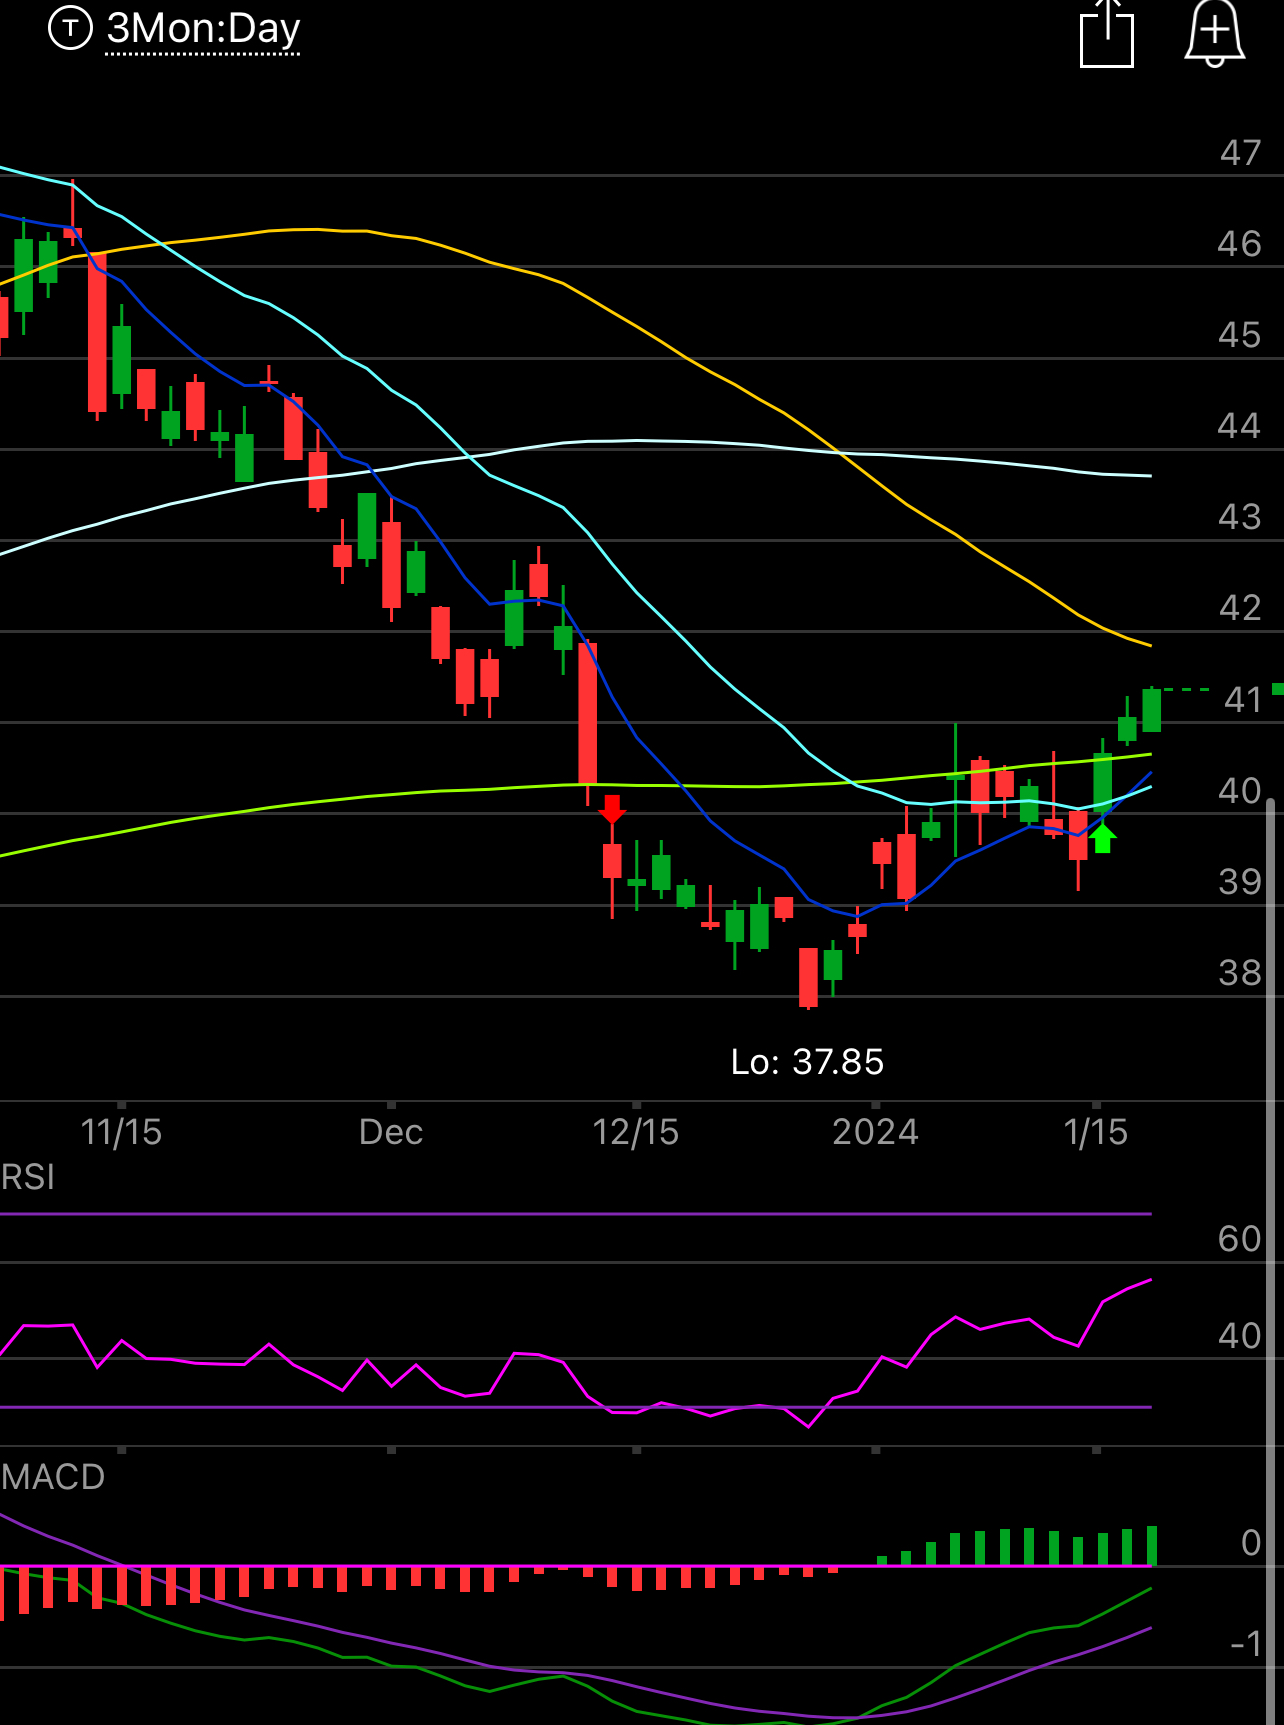Tap the MACD indicator label
1284x1725 pixels.
[53, 1477]
